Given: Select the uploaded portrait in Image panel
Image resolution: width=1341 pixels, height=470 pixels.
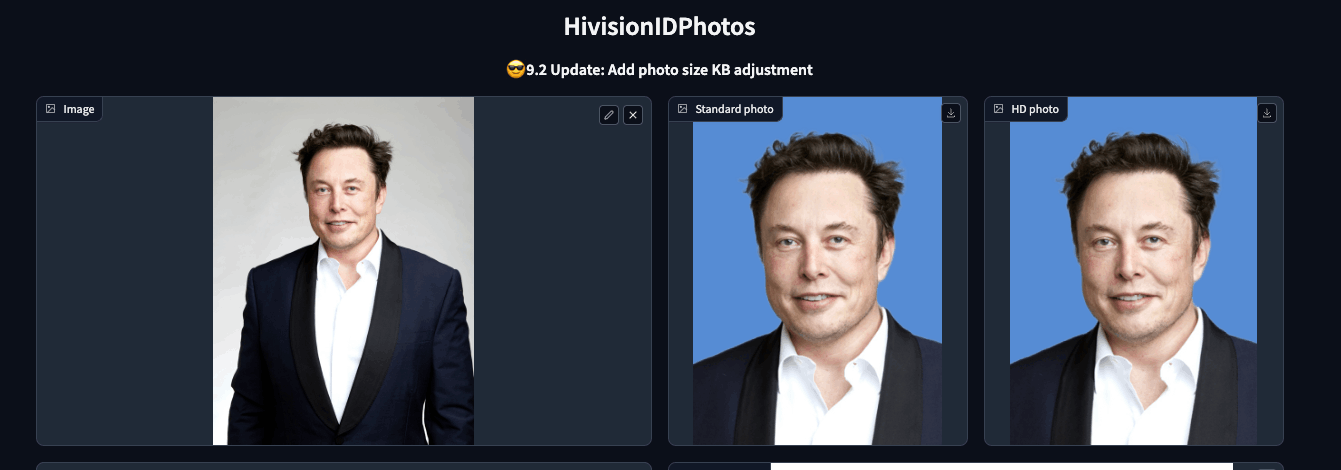Looking at the screenshot, I should click(x=343, y=271).
